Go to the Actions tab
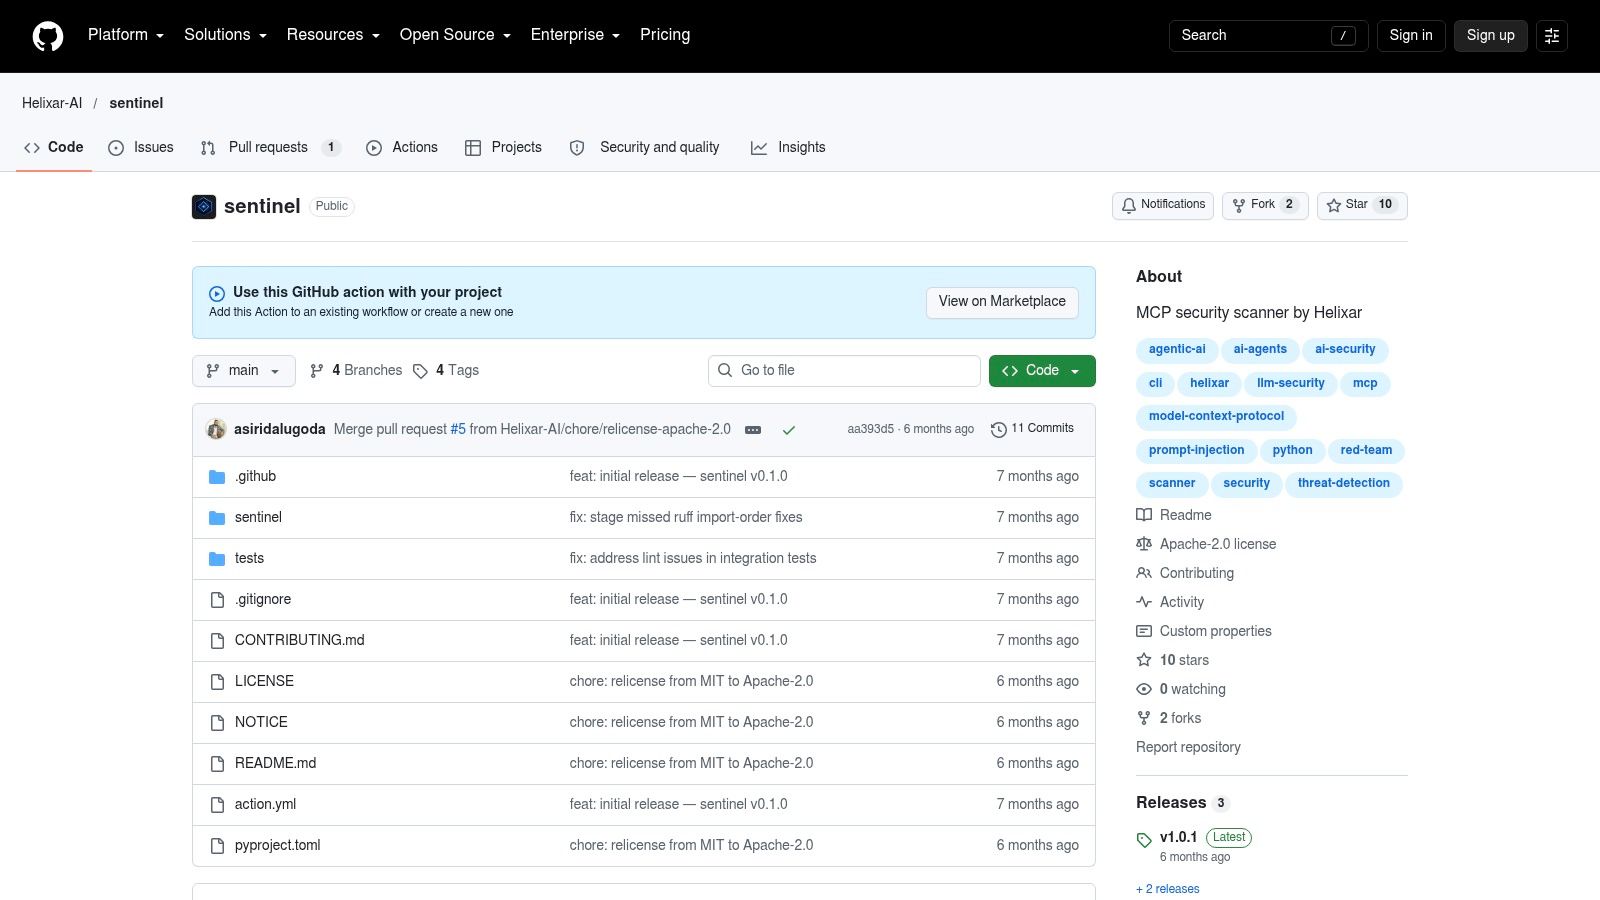This screenshot has height=900, width=1600. 402,148
